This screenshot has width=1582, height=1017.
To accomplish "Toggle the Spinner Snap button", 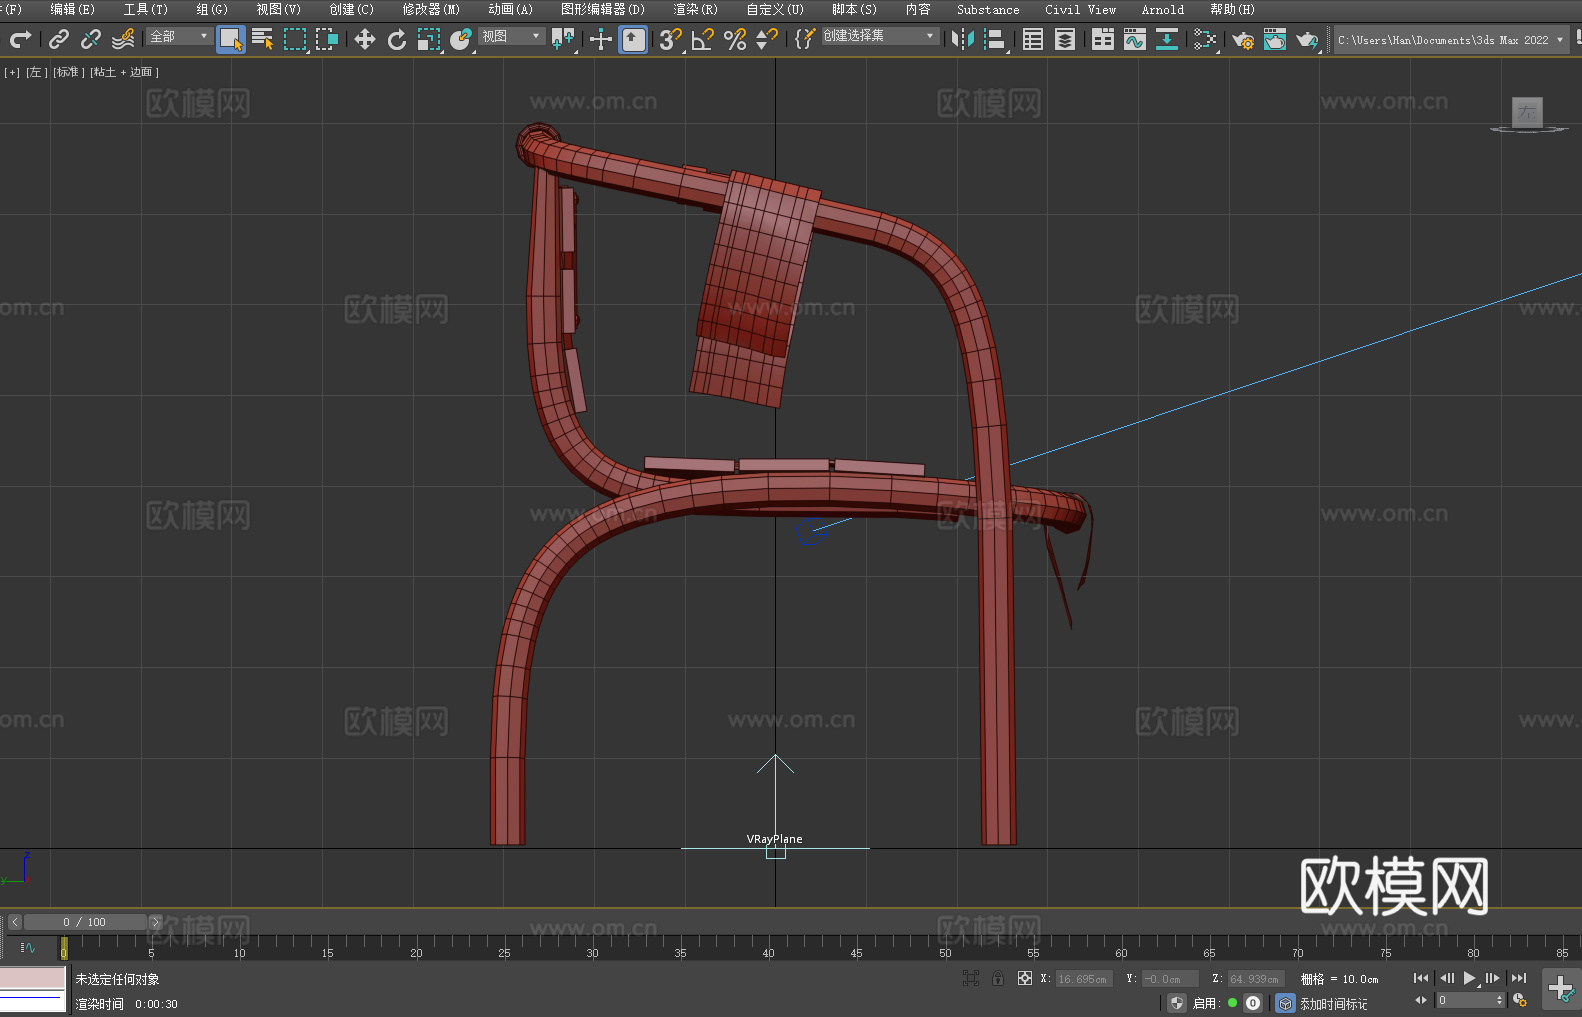I will (x=767, y=39).
